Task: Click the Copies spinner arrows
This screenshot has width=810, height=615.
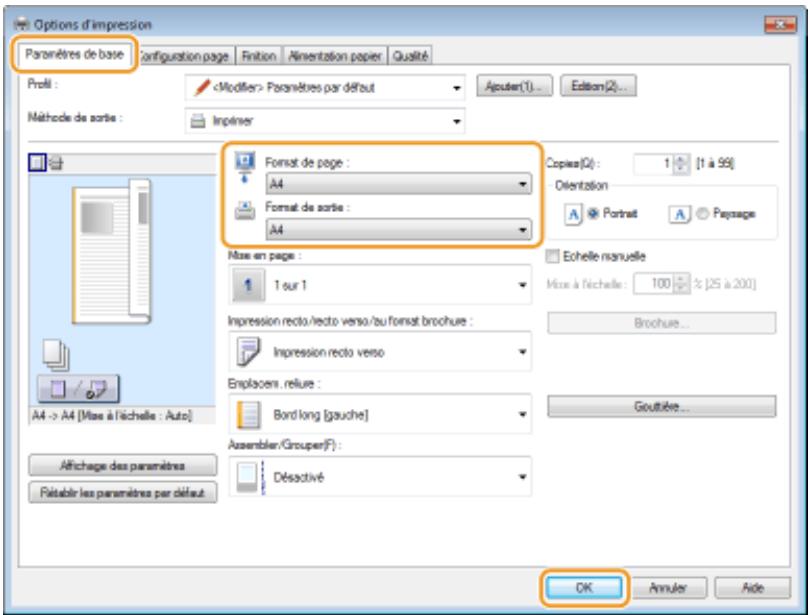Action: click(681, 164)
